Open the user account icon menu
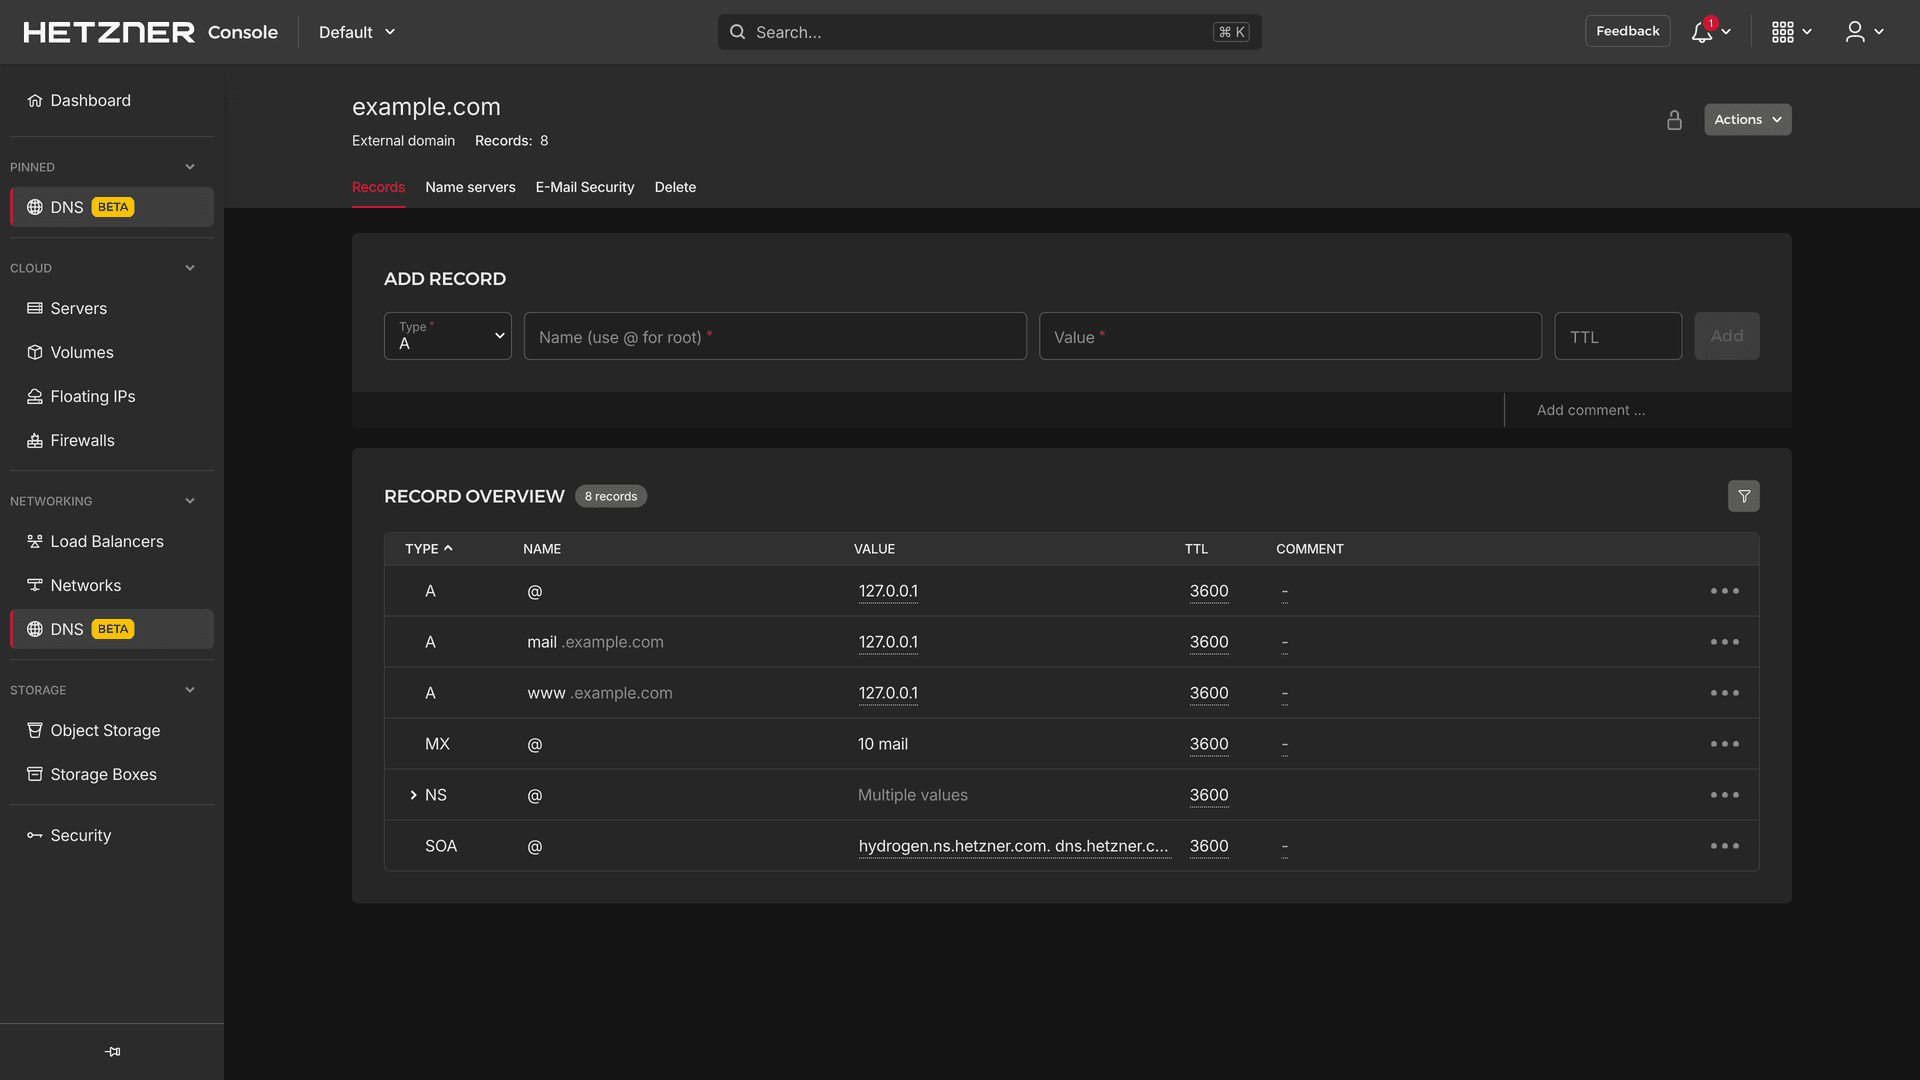This screenshot has height=1080, width=1920. (x=1855, y=32)
